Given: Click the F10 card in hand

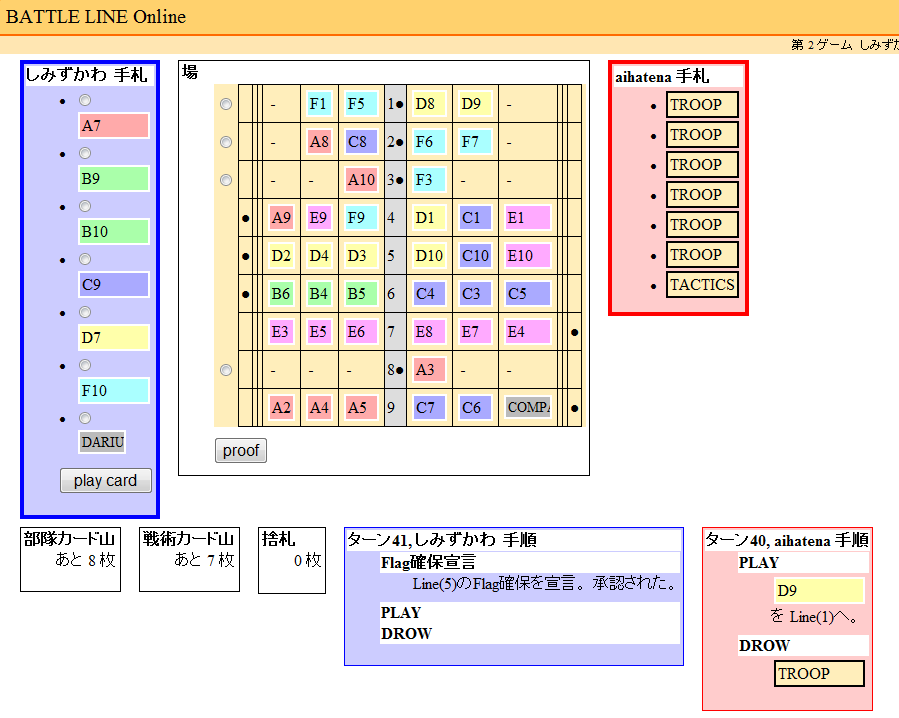Looking at the screenshot, I should coord(114,391).
